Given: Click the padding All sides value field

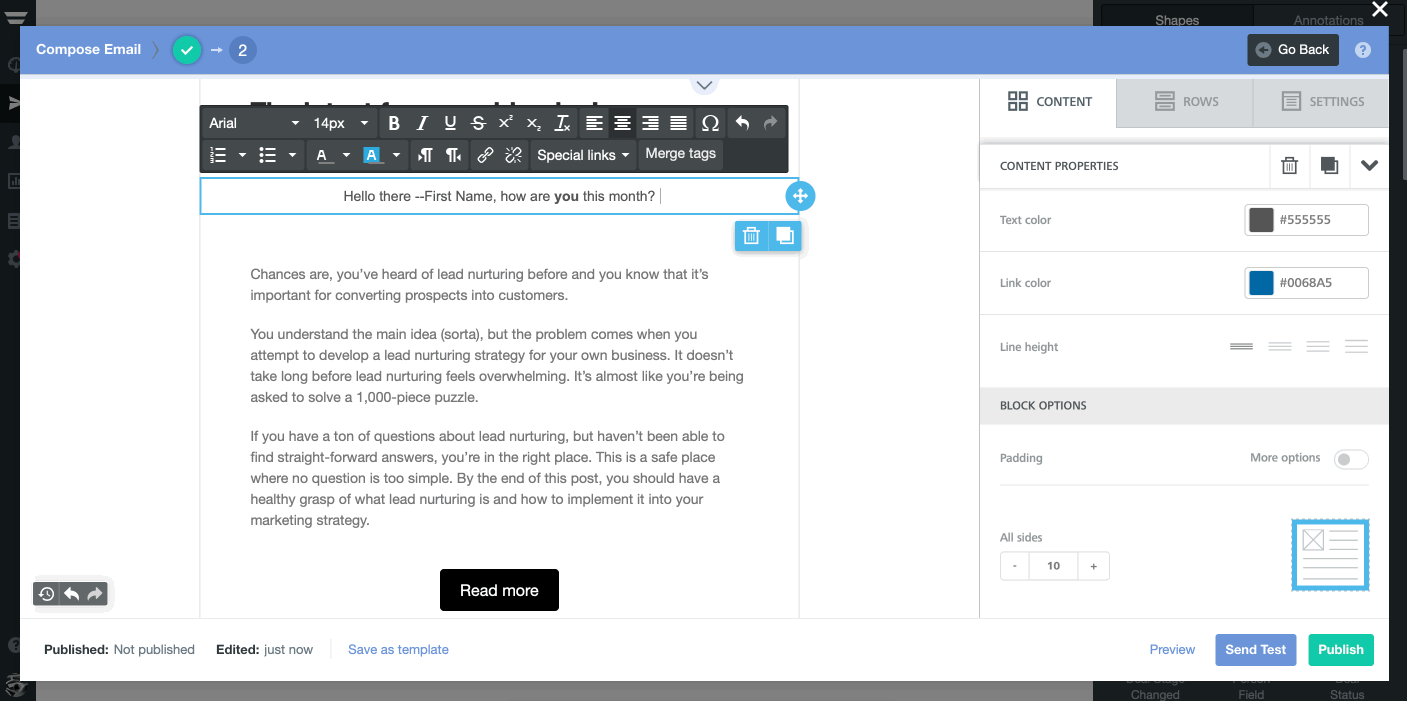Looking at the screenshot, I should (1053, 565).
